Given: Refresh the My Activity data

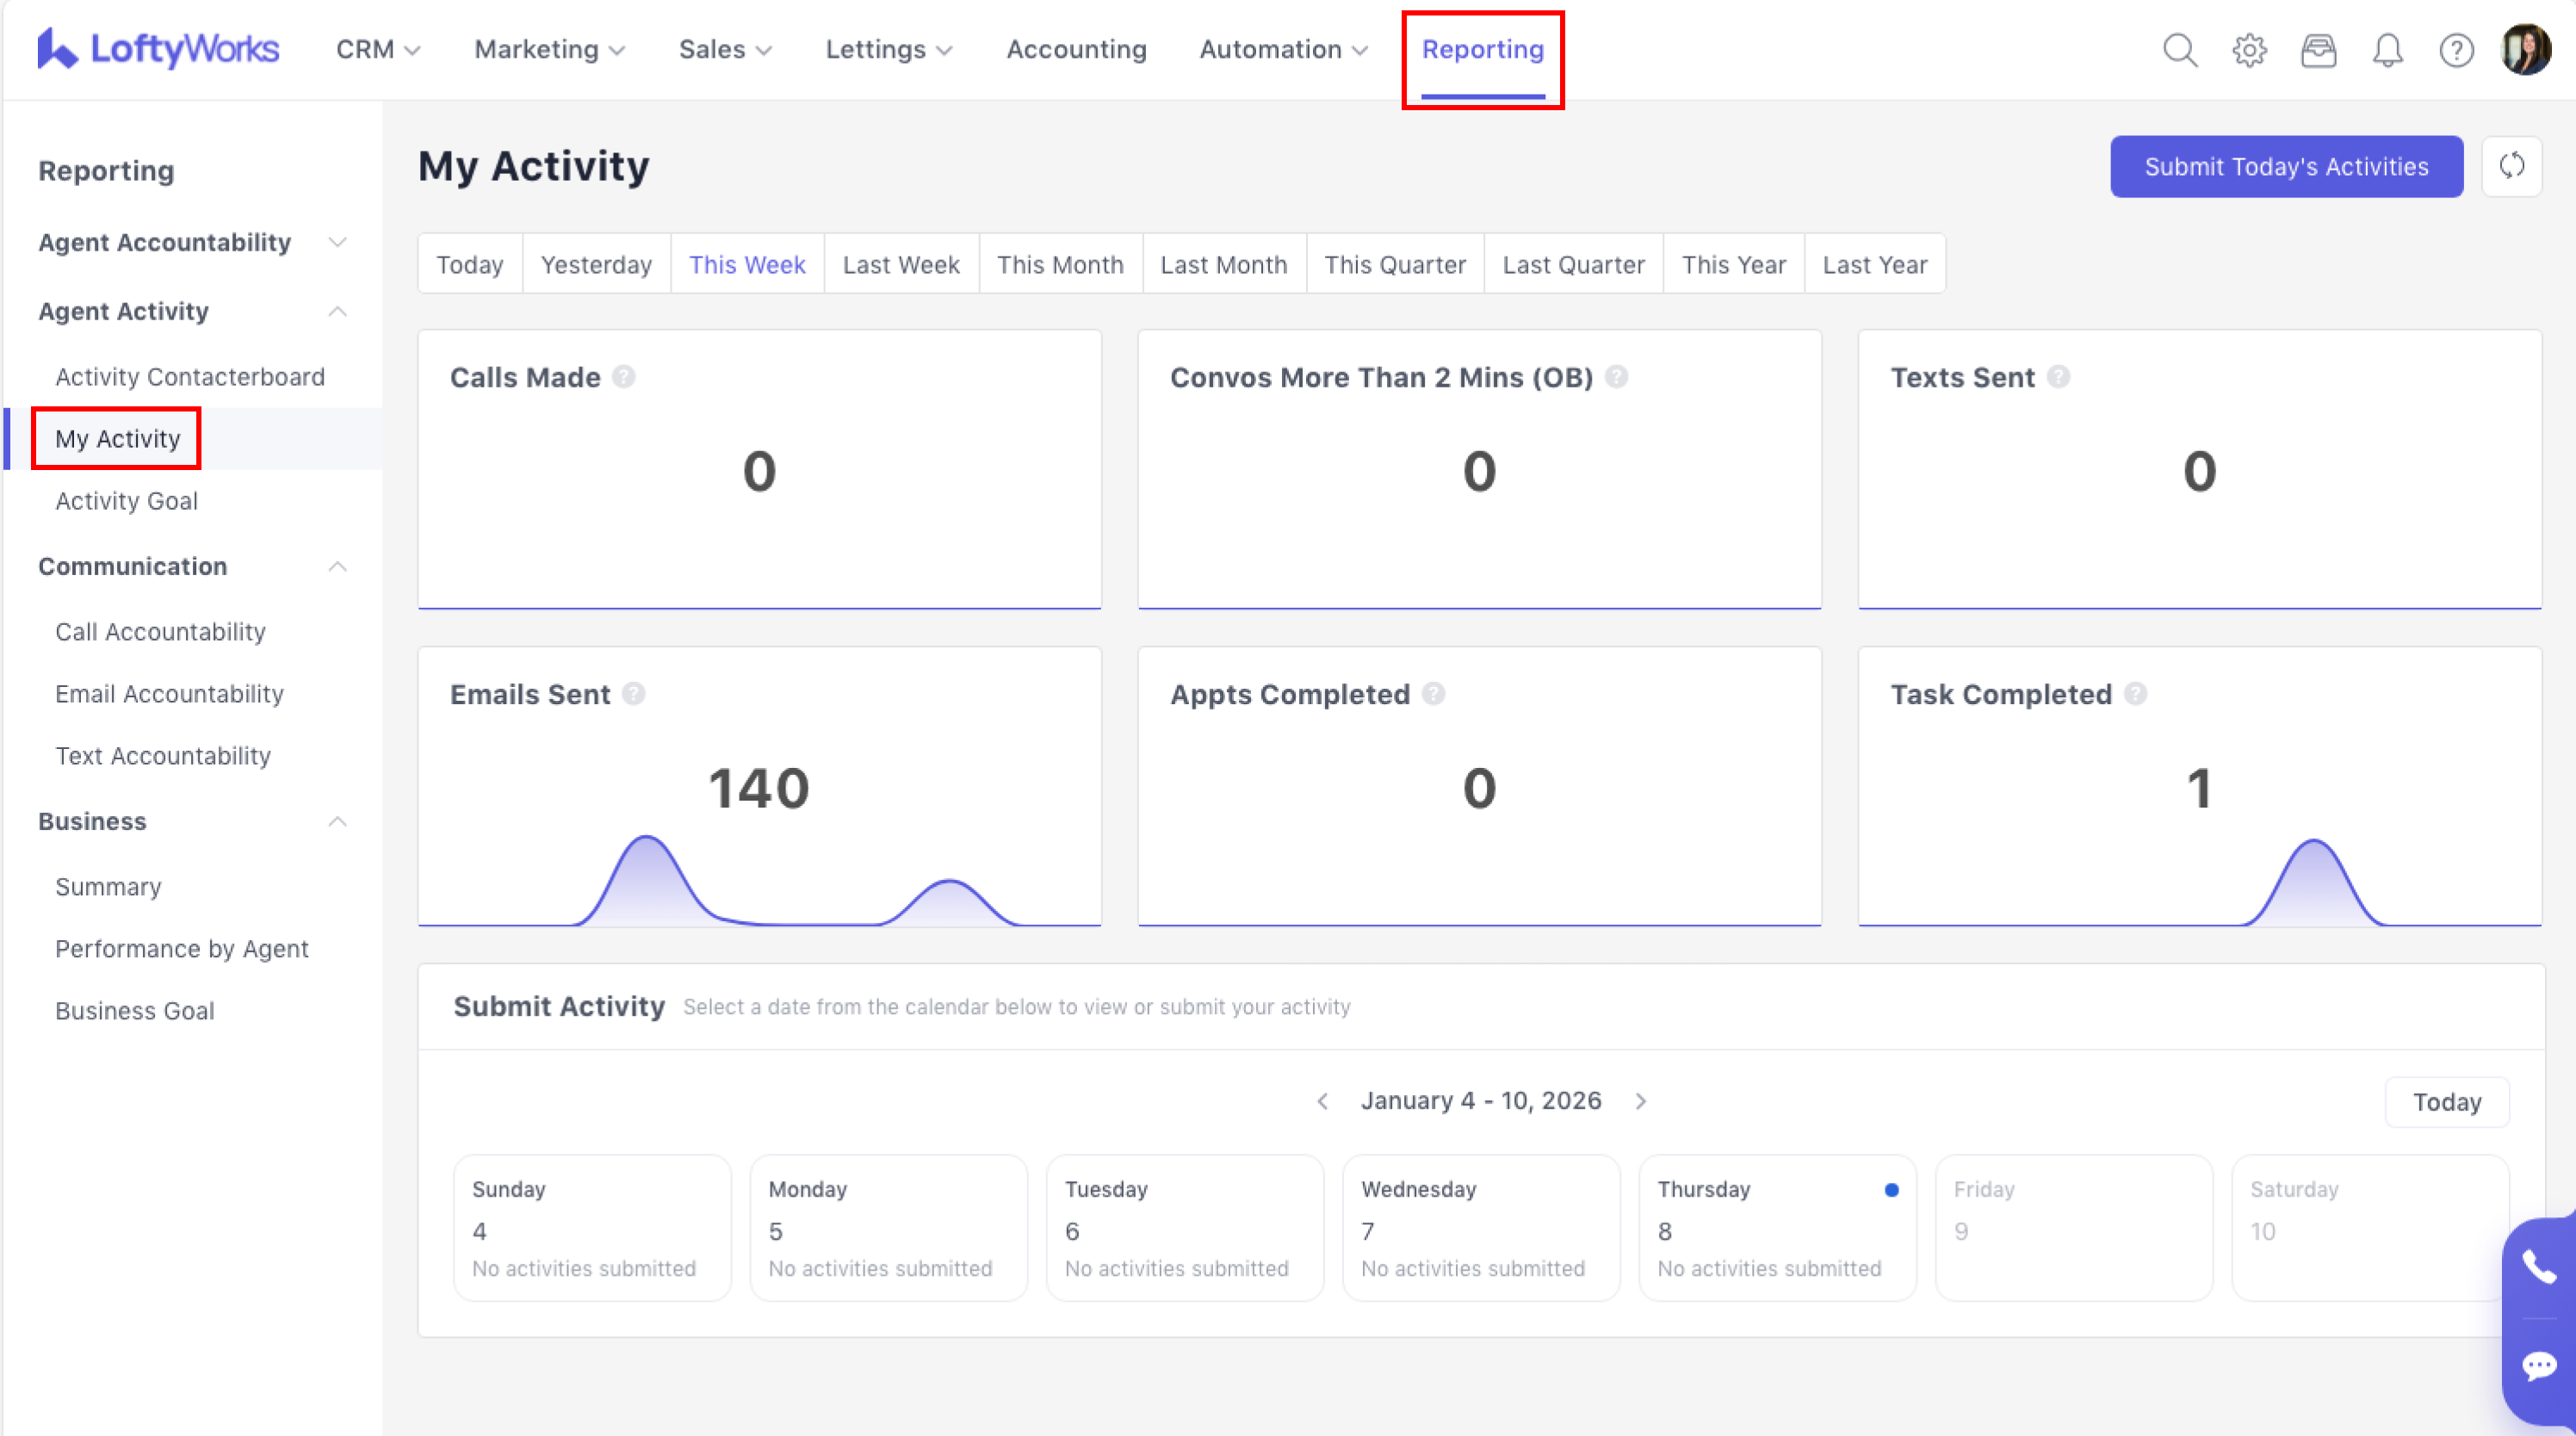Looking at the screenshot, I should click(x=2511, y=166).
